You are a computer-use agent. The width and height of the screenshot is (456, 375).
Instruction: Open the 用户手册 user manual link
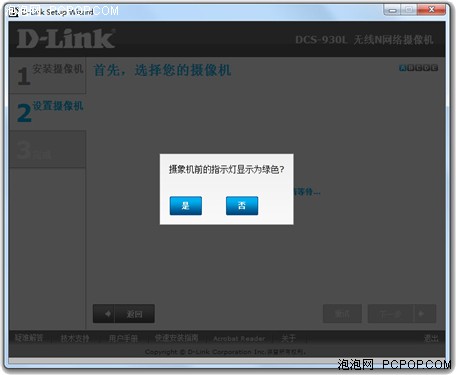tap(123, 339)
